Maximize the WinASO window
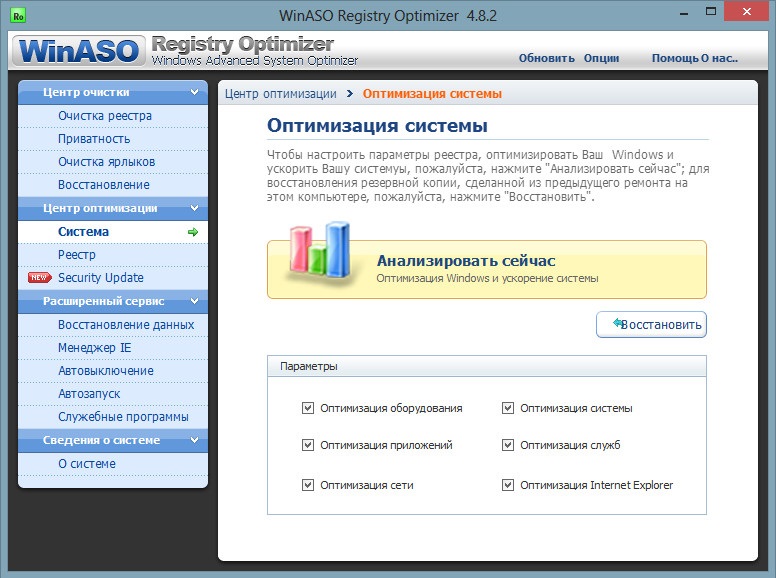The height and width of the screenshot is (578, 776). pos(711,12)
